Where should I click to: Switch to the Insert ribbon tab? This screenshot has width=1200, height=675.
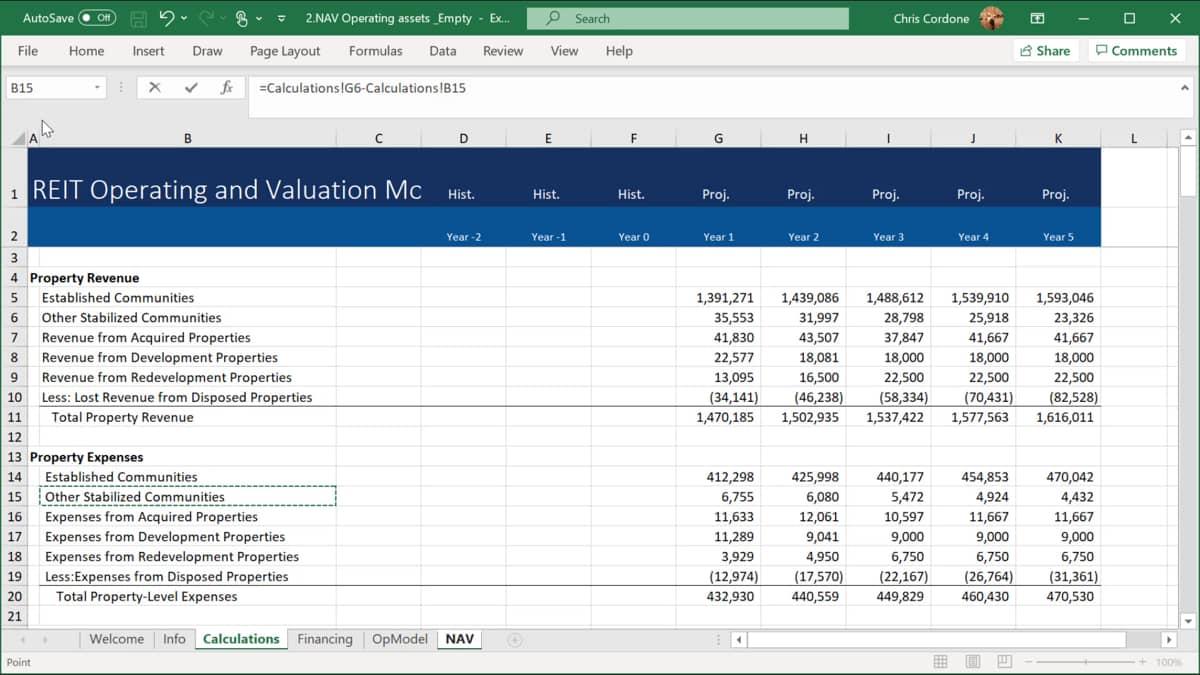148,51
